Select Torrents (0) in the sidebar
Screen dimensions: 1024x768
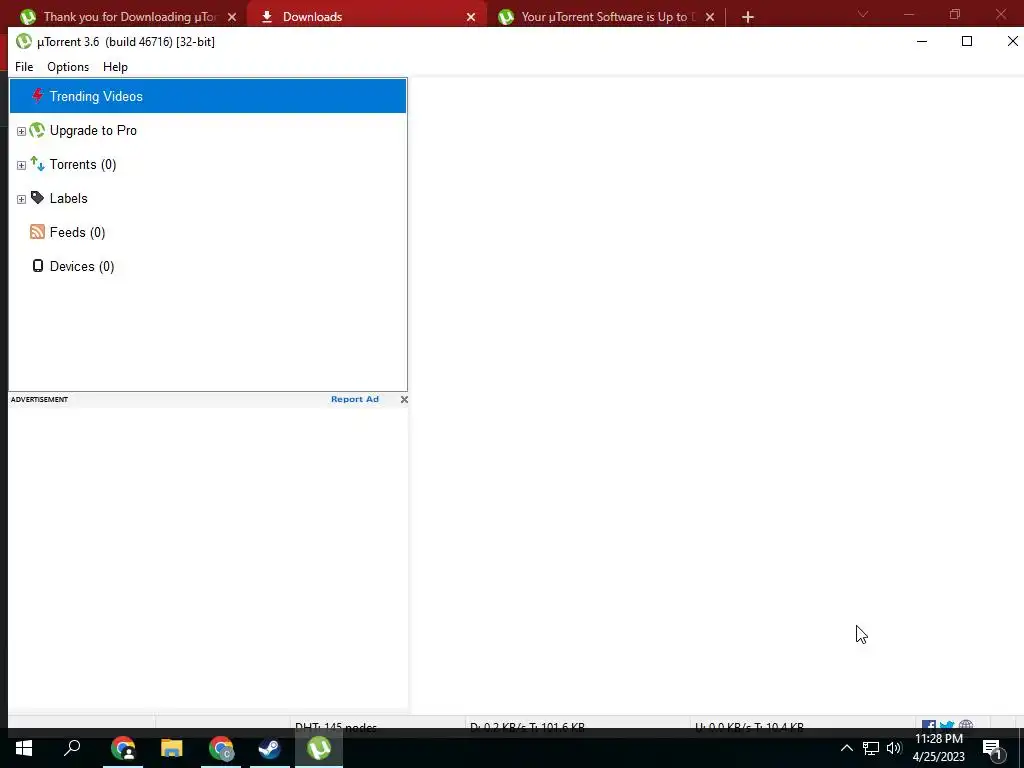(x=83, y=165)
